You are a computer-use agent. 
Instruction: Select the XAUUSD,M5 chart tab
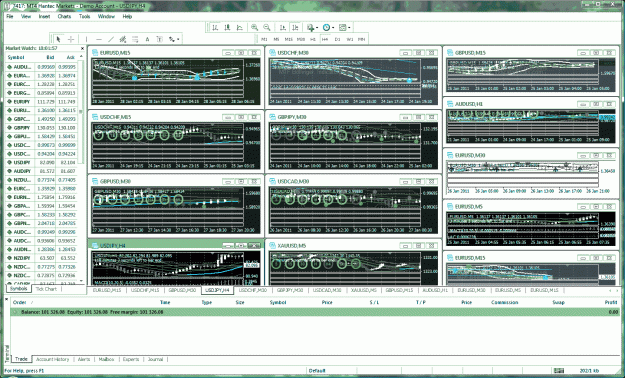[x=364, y=290]
